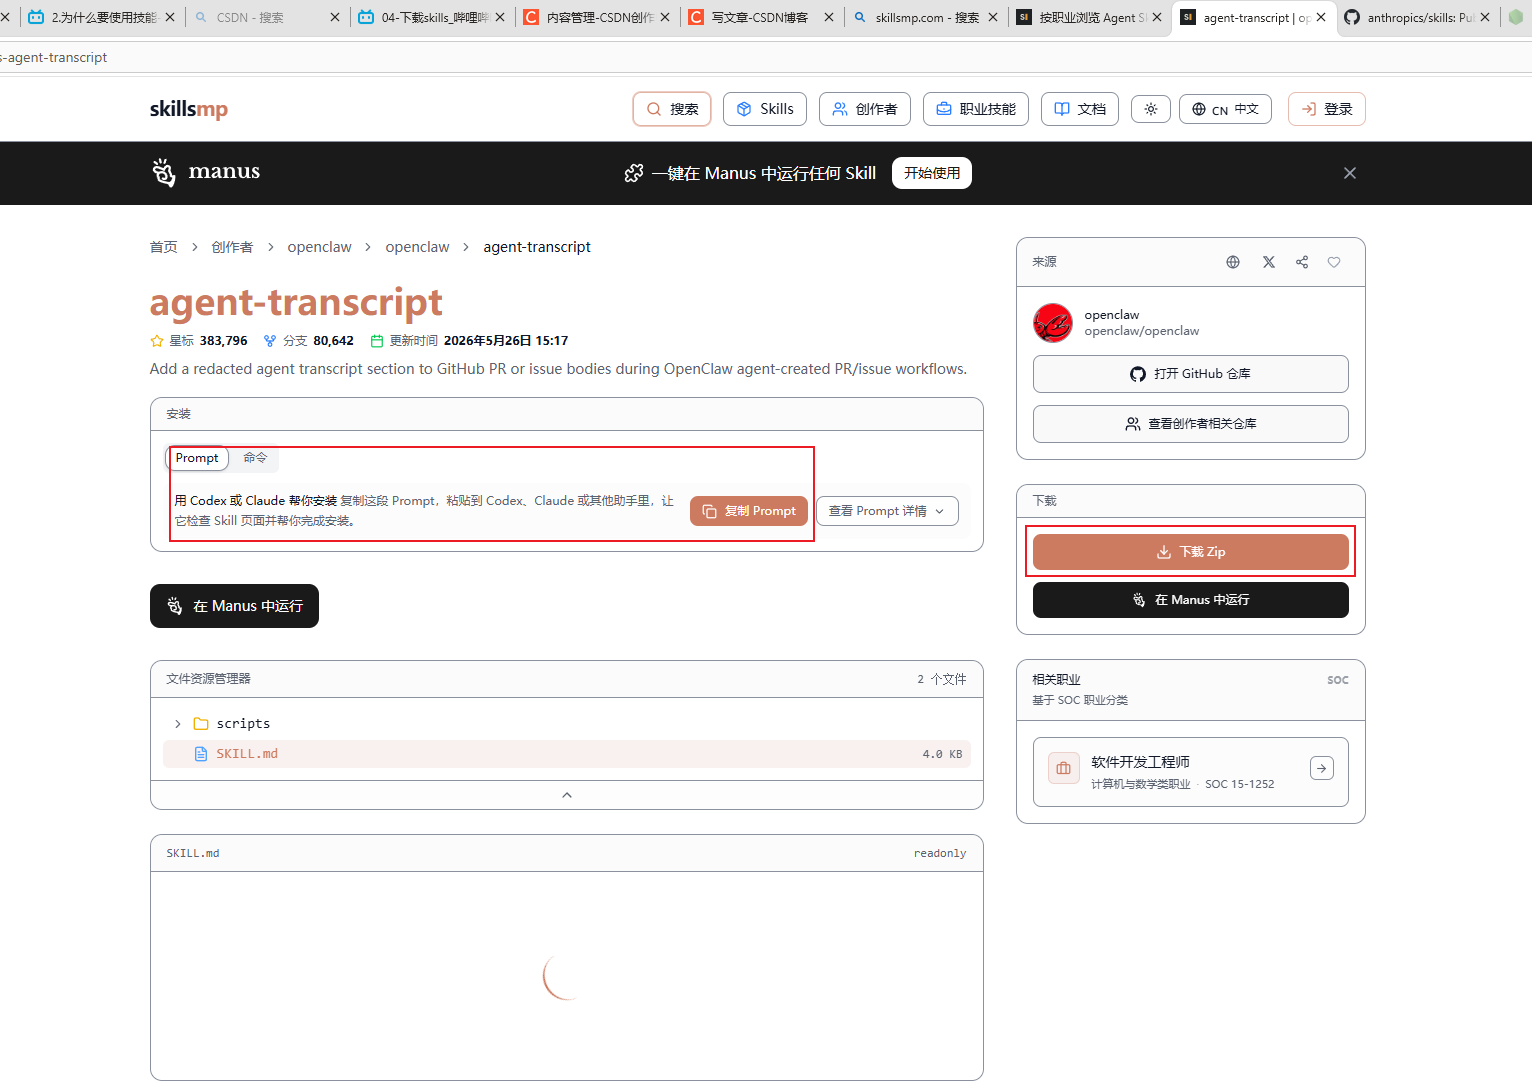The width and height of the screenshot is (1532, 1092).
Task: Open the CN 中文 language selector
Action: pos(1225,109)
